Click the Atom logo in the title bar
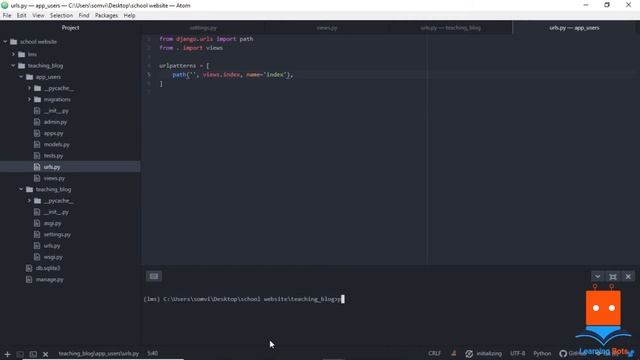The height and width of the screenshot is (360, 640). point(4,5)
